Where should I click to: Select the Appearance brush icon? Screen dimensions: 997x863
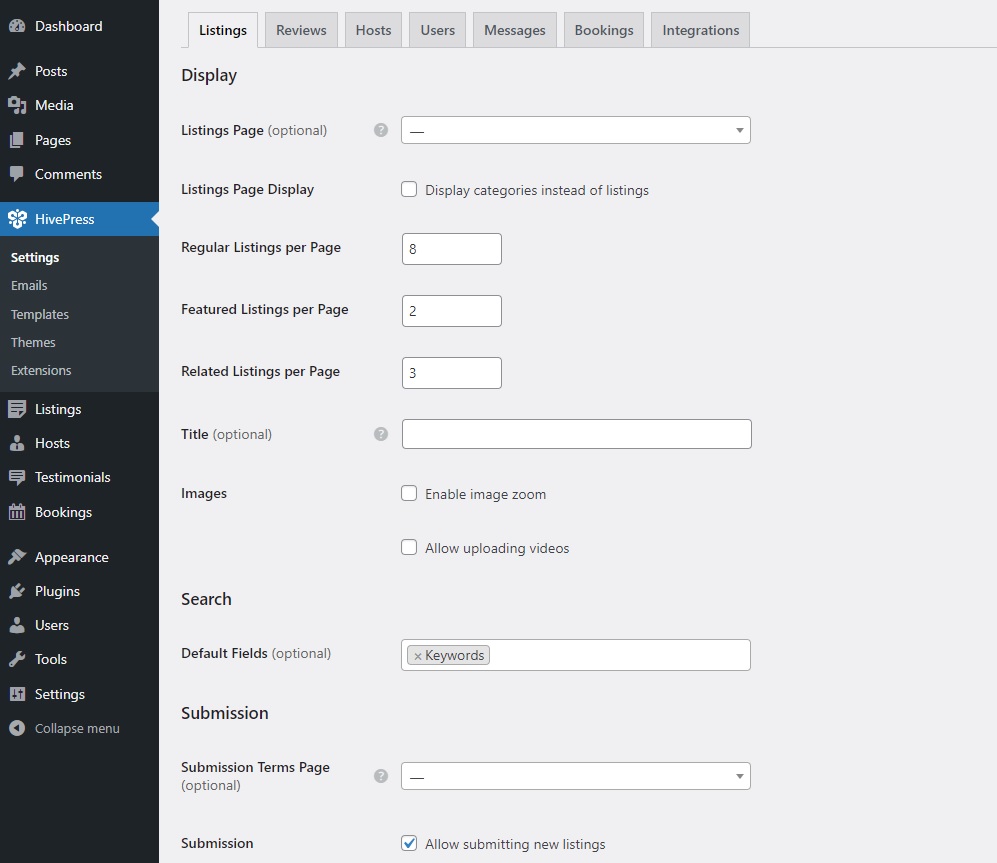tap(19, 556)
